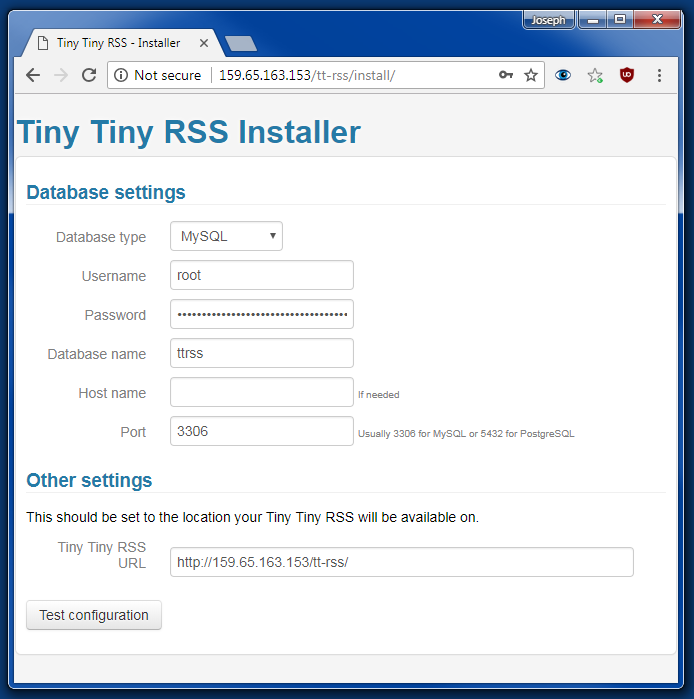694x699 pixels.
Task: Open the star bookmark extension with green badge
Action: pos(595,75)
